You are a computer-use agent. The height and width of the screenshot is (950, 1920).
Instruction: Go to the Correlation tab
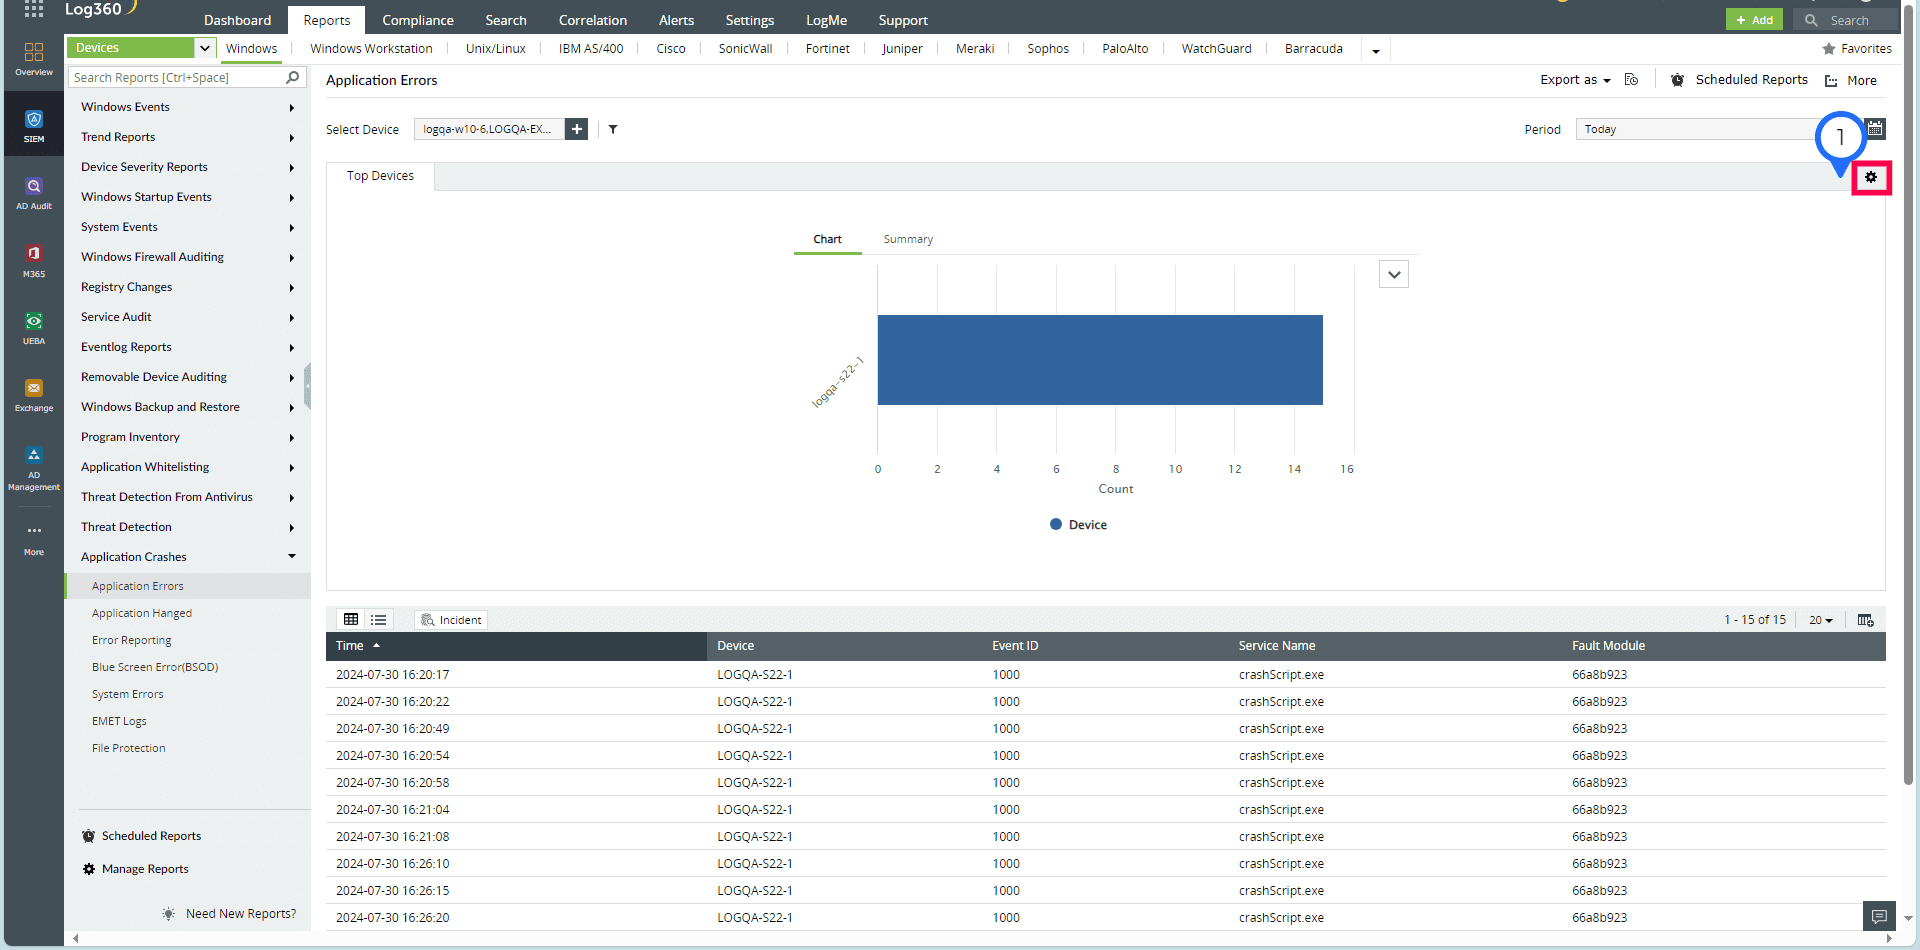[x=593, y=20]
